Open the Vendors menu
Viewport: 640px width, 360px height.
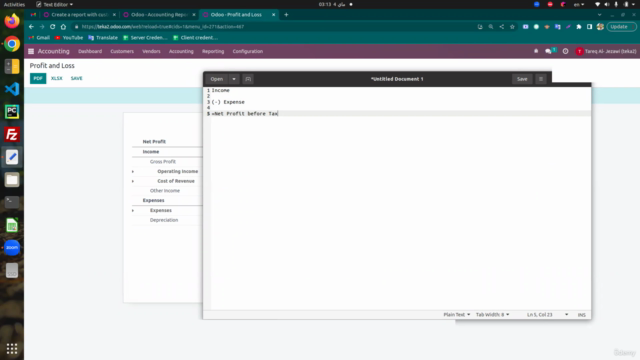tap(151, 51)
